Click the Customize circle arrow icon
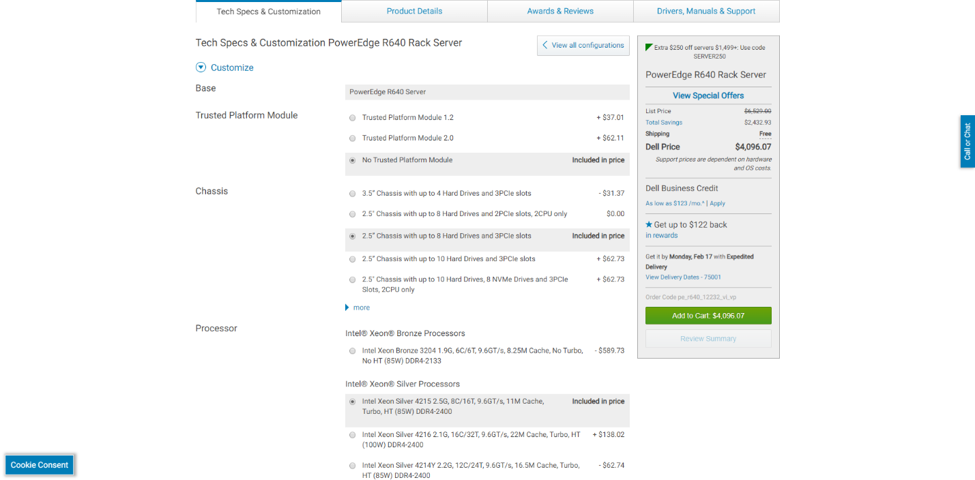Screen dimensions: 975x480 pos(201,67)
